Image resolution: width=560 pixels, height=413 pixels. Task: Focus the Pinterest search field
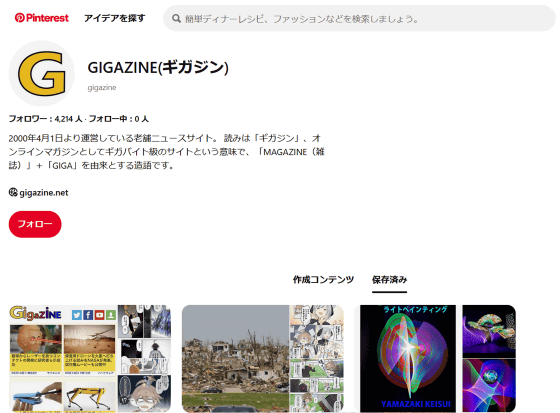tap(359, 18)
